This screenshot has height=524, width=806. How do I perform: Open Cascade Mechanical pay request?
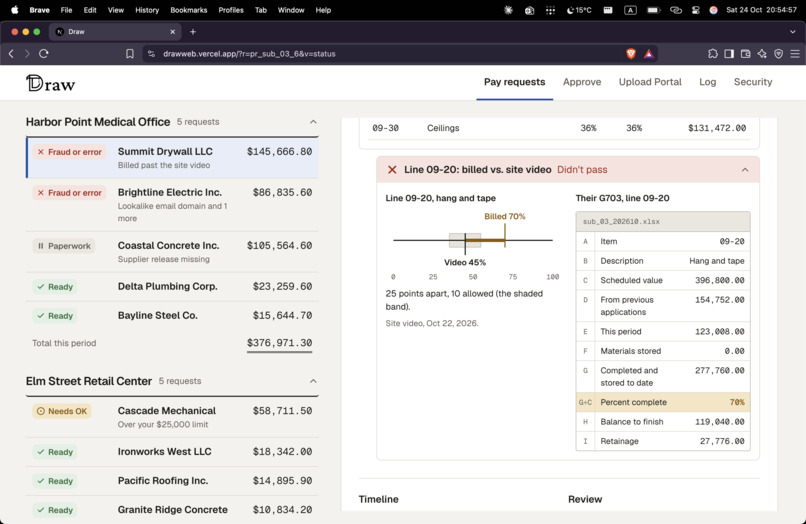click(172, 417)
